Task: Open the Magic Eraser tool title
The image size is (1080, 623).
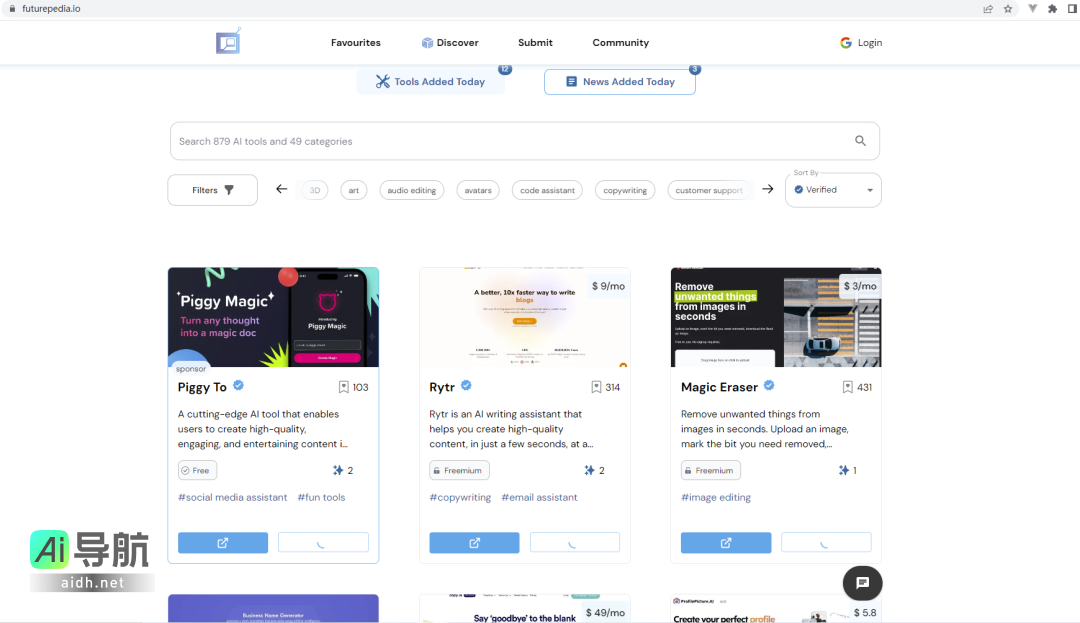Action: click(719, 387)
